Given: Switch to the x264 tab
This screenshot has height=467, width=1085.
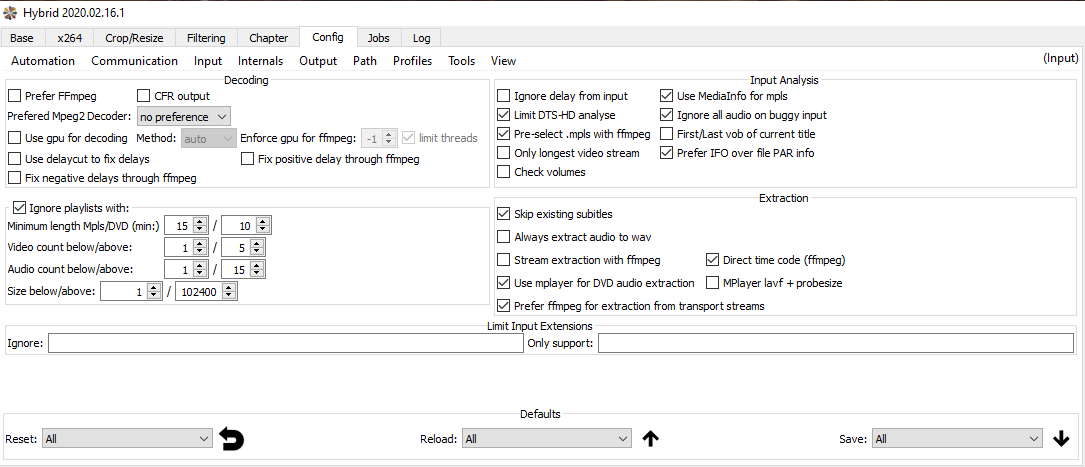Looking at the screenshot, I should [70, 38].
